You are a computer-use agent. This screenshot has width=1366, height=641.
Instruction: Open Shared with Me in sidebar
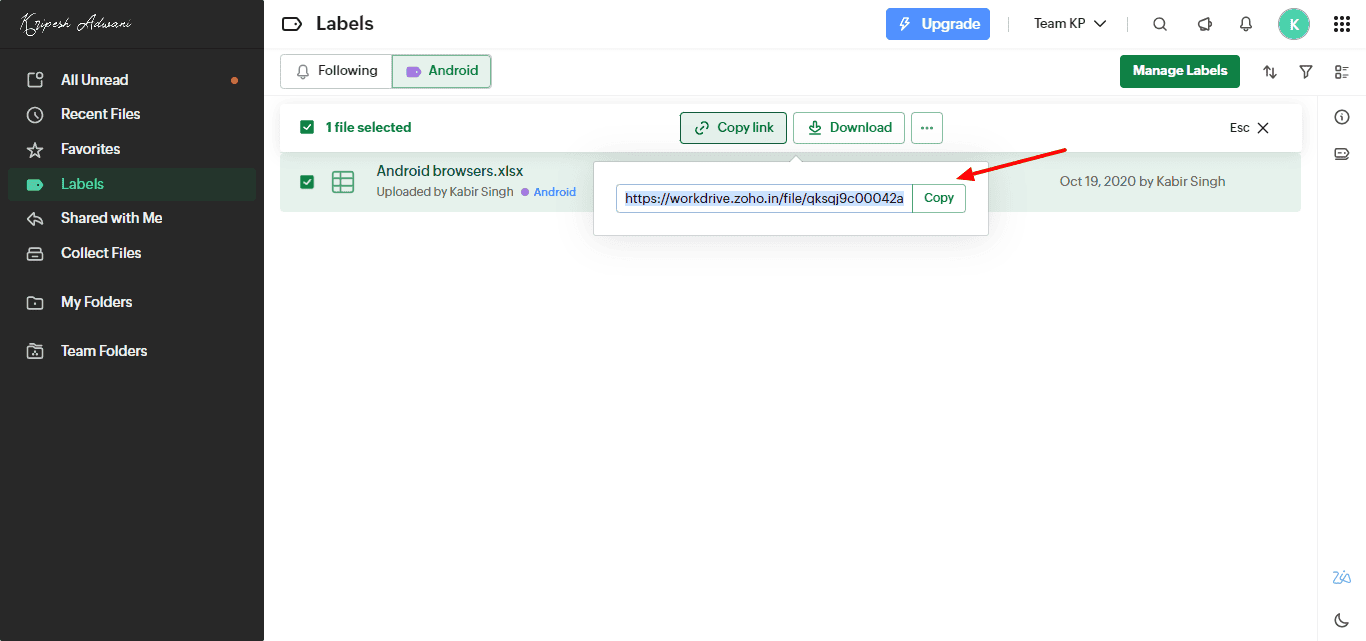coord(111,218)
